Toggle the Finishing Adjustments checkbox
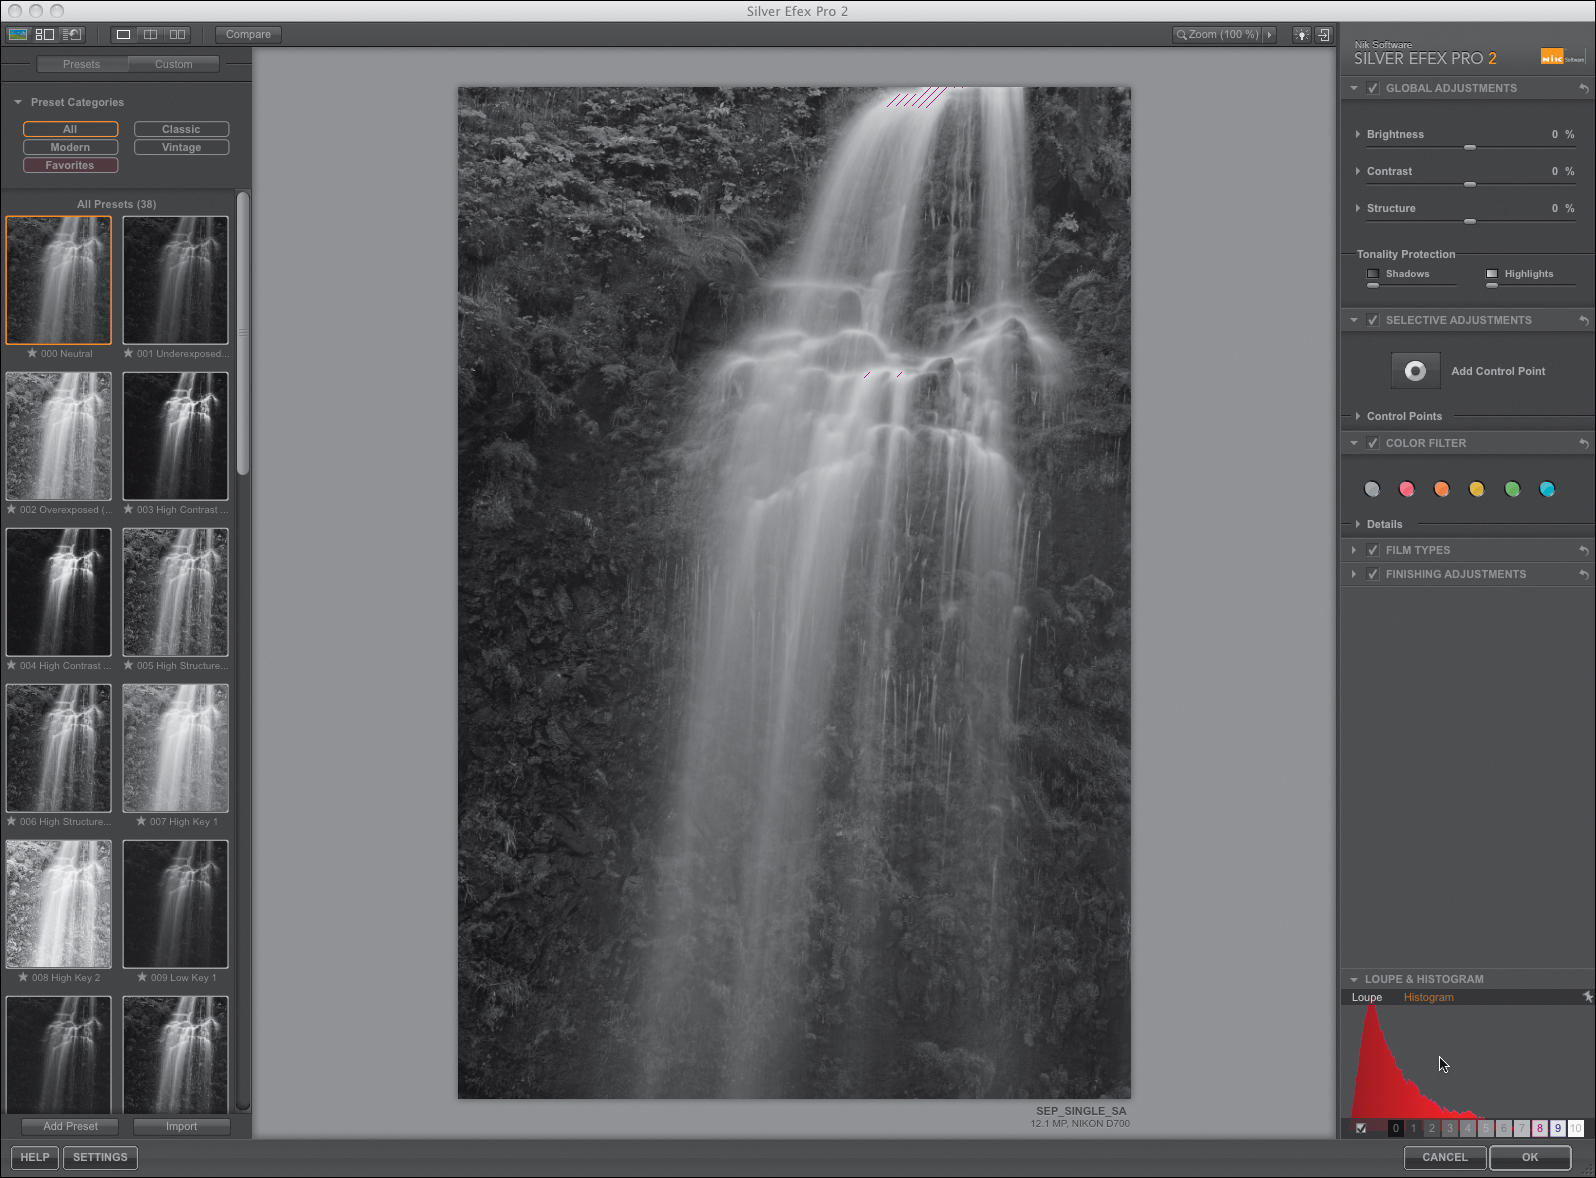 point(1373,574)
